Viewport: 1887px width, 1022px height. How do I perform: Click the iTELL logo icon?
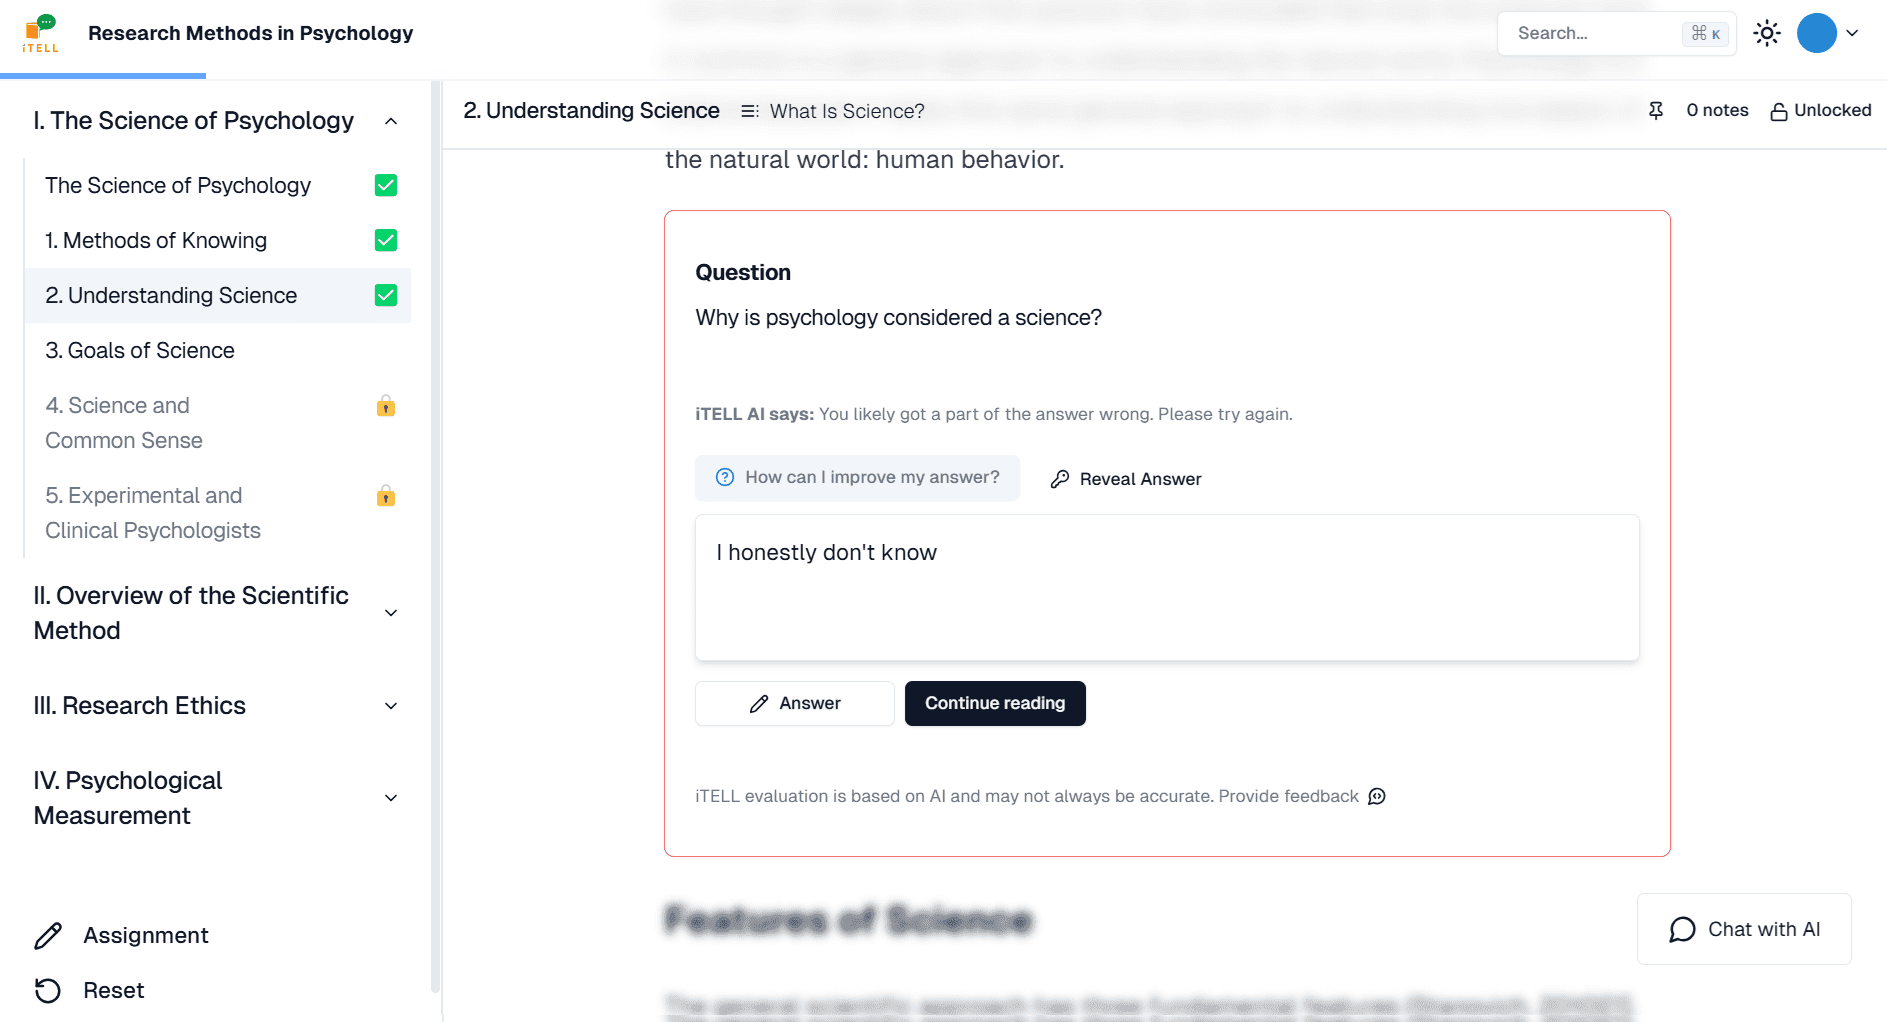coord(41,33)
